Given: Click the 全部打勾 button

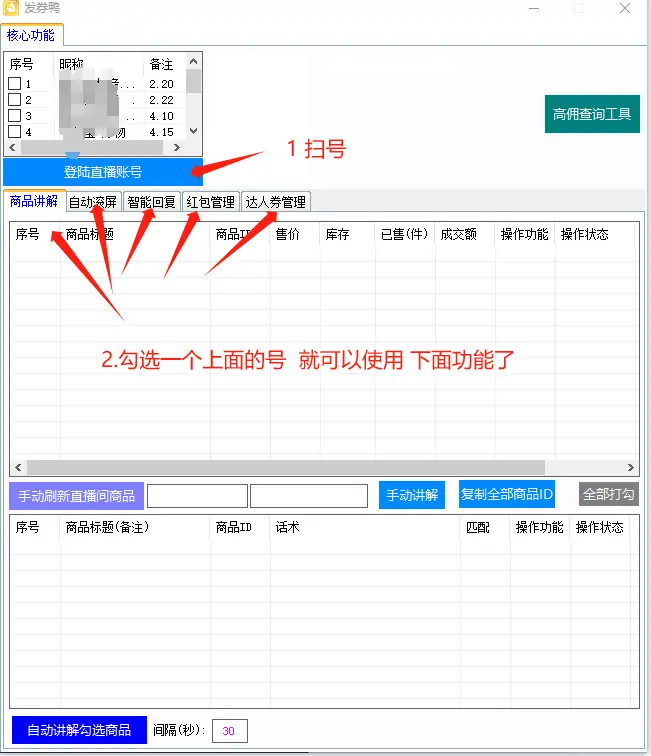Looking at the screenshot, I should (x=609, y=494).
